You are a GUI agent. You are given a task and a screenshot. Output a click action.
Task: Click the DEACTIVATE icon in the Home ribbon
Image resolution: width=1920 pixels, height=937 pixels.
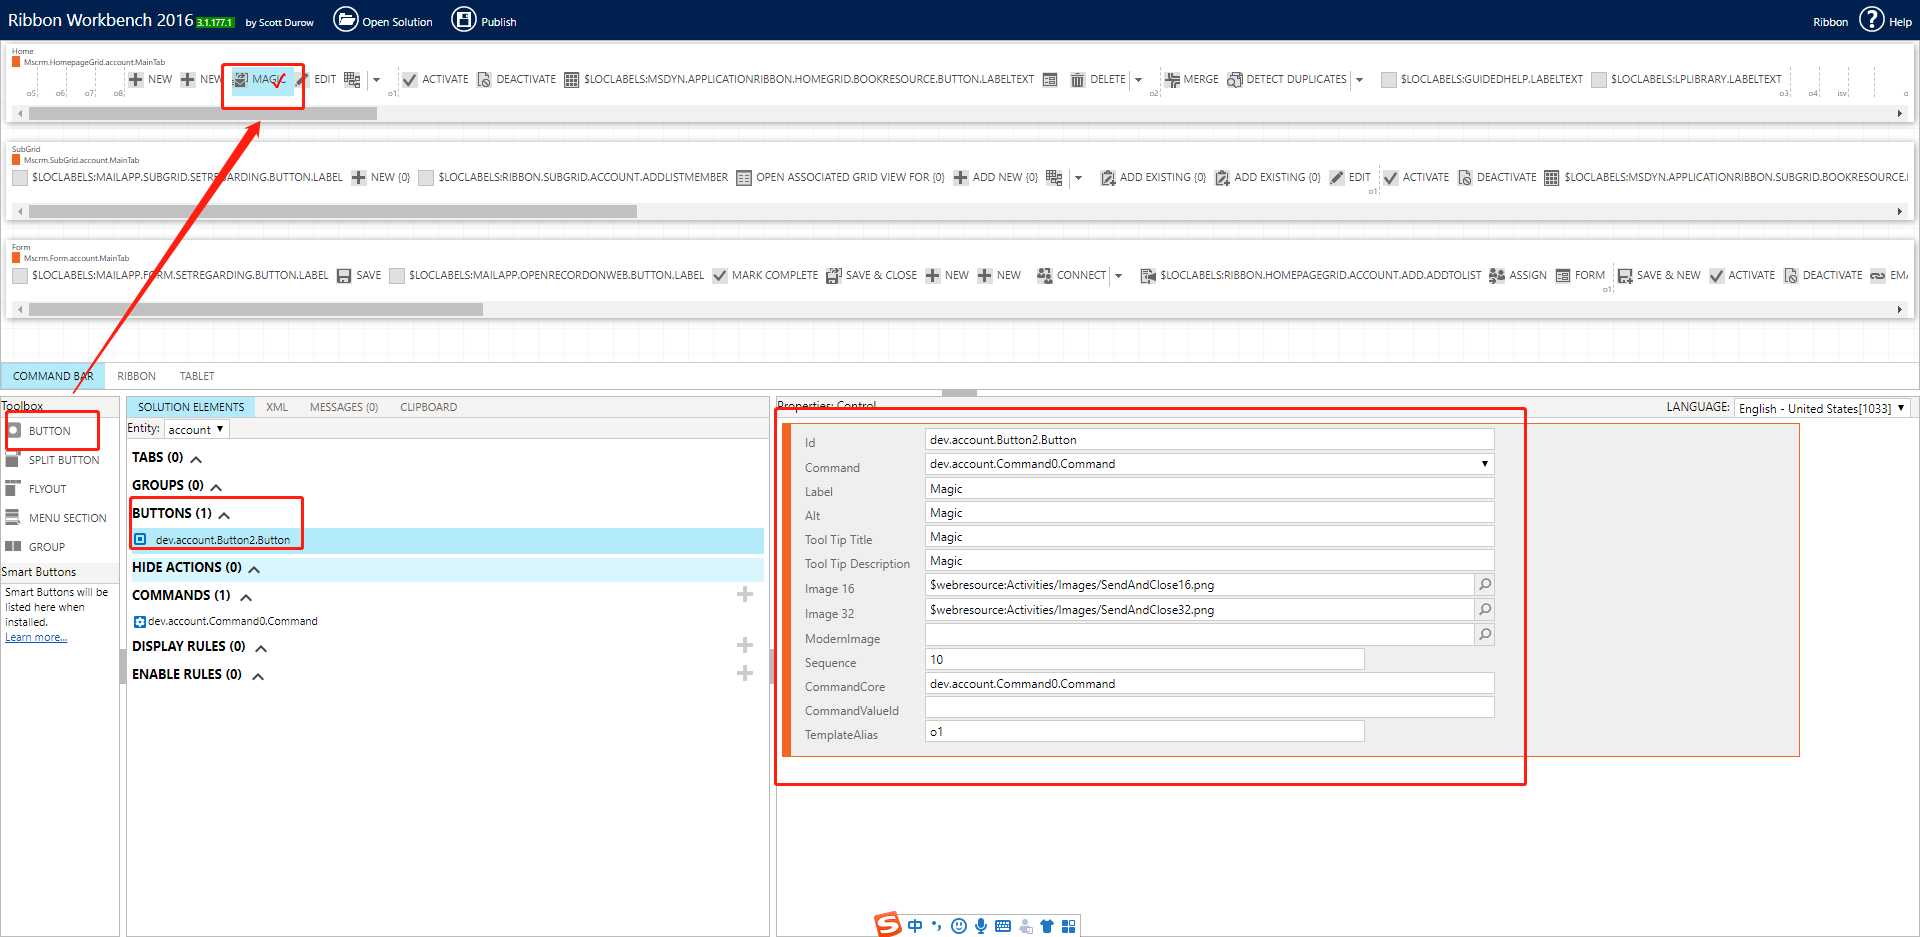[x=484, y=80]
